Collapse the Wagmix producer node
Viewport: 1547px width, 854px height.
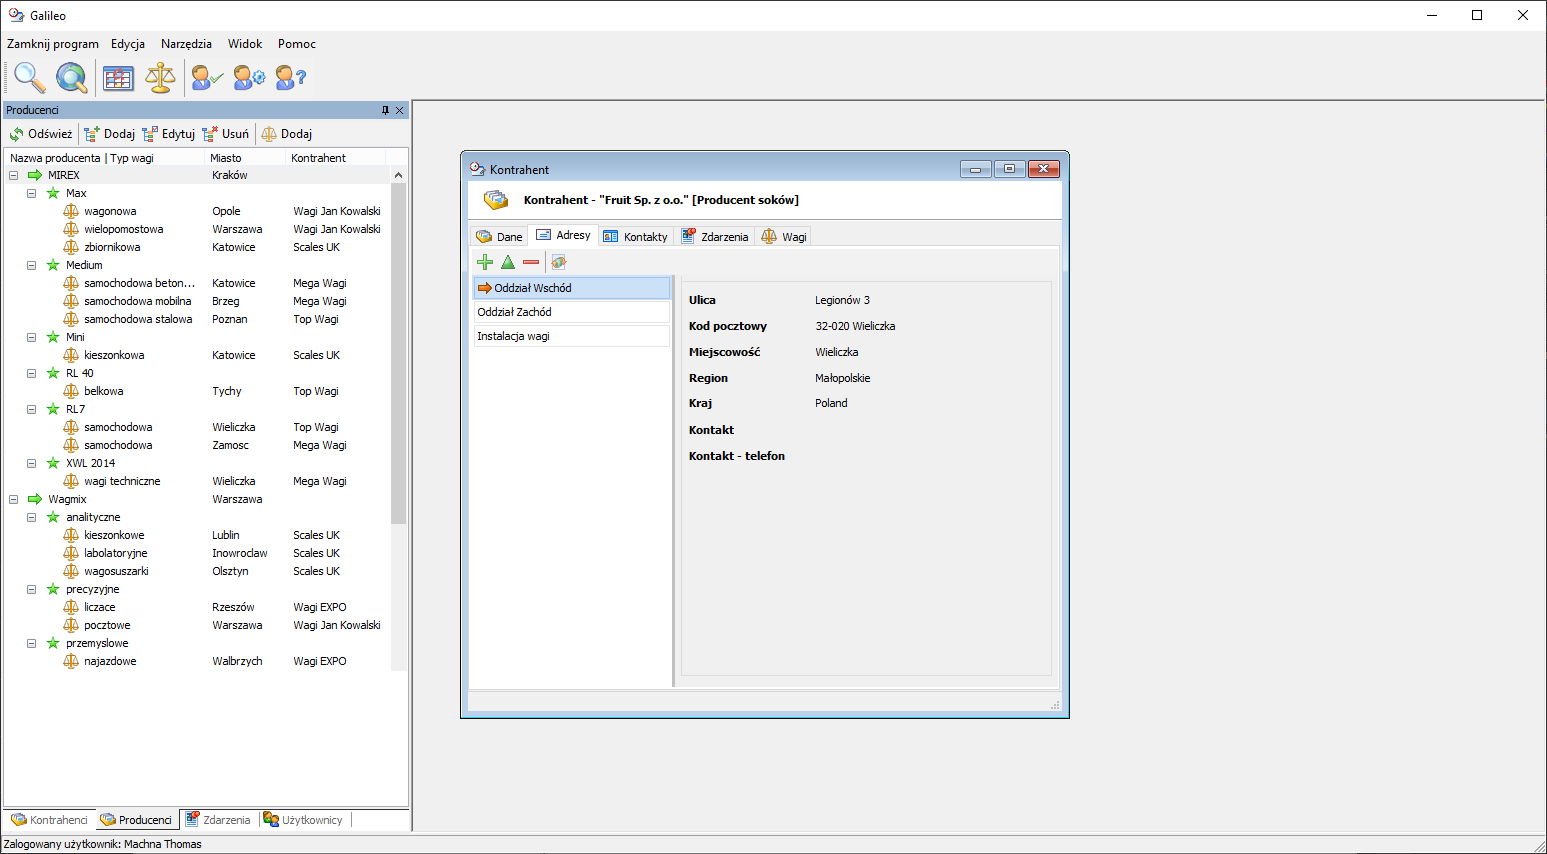pyautogui.click(x=14, y=499)
